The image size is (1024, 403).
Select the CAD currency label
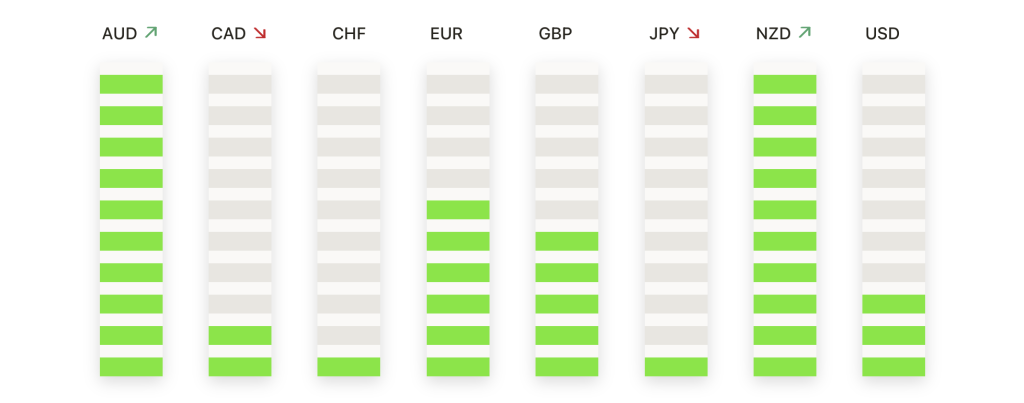coord(229,33)
